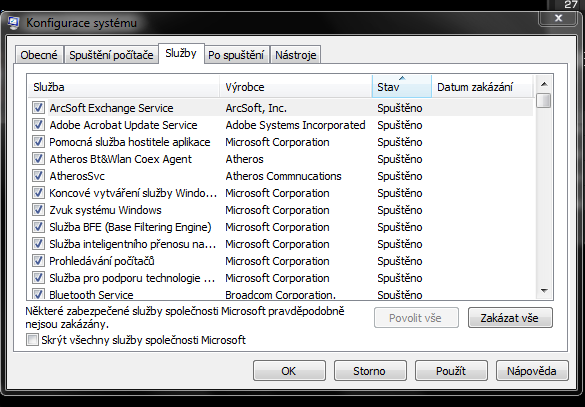Toggle Atheros Bt&Wlan Coex Agent checkbox
585x407 pixels.
tap(38, 159)
